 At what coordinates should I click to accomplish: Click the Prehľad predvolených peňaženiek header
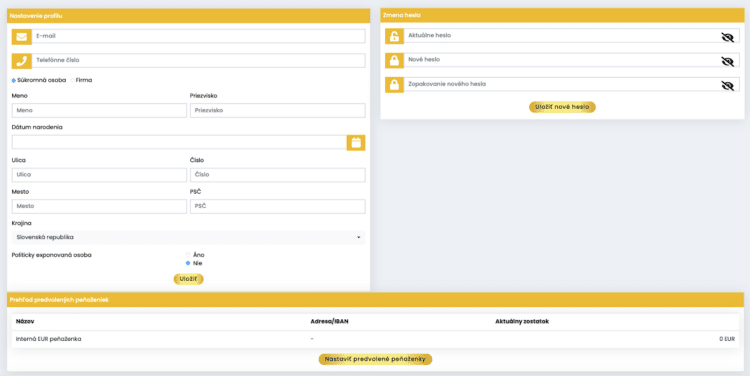[375, 300]
